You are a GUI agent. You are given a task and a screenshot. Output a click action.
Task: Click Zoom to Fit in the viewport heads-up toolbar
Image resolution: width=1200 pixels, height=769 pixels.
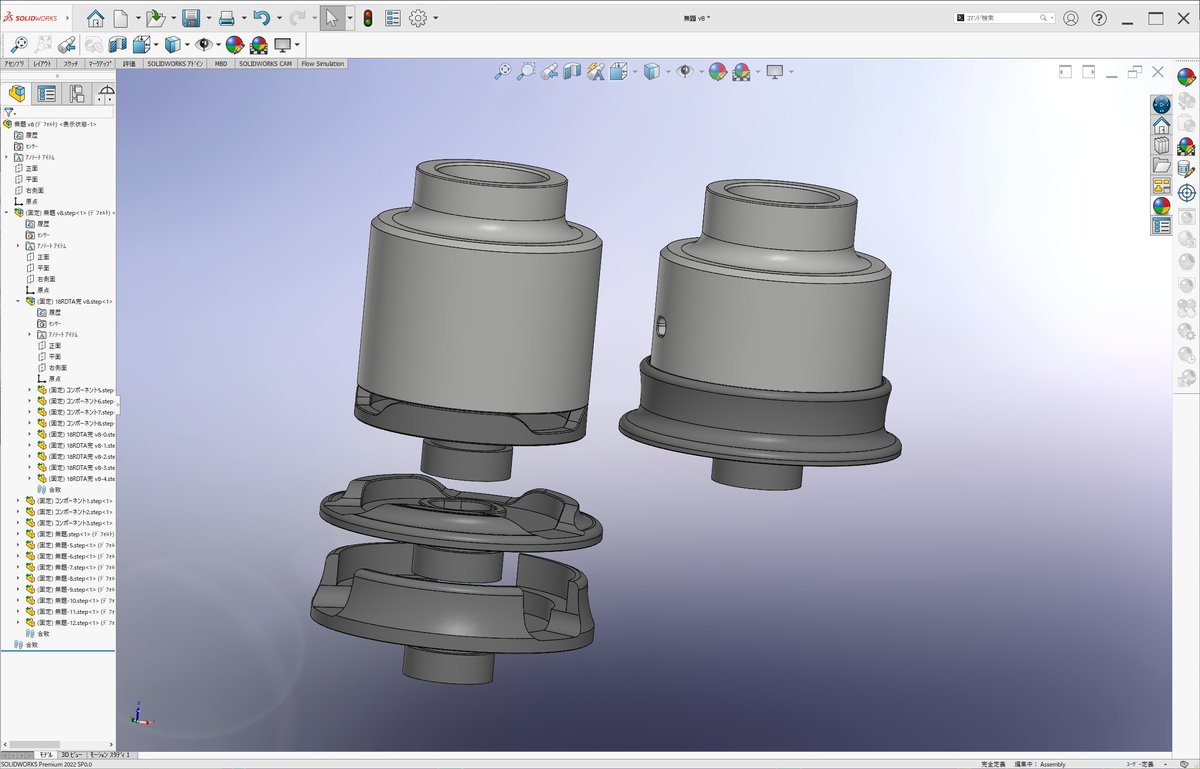[504, 71]
